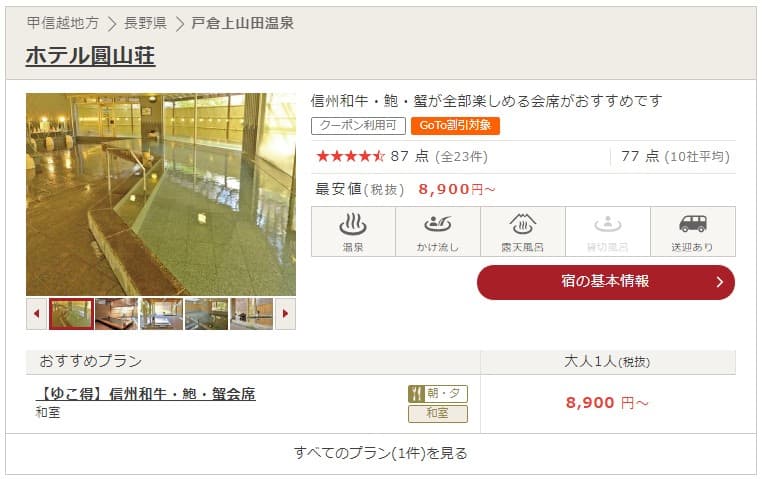
Task: Open 戸倉上山田温泉 breadcrumb link
Action: (243, 23)
